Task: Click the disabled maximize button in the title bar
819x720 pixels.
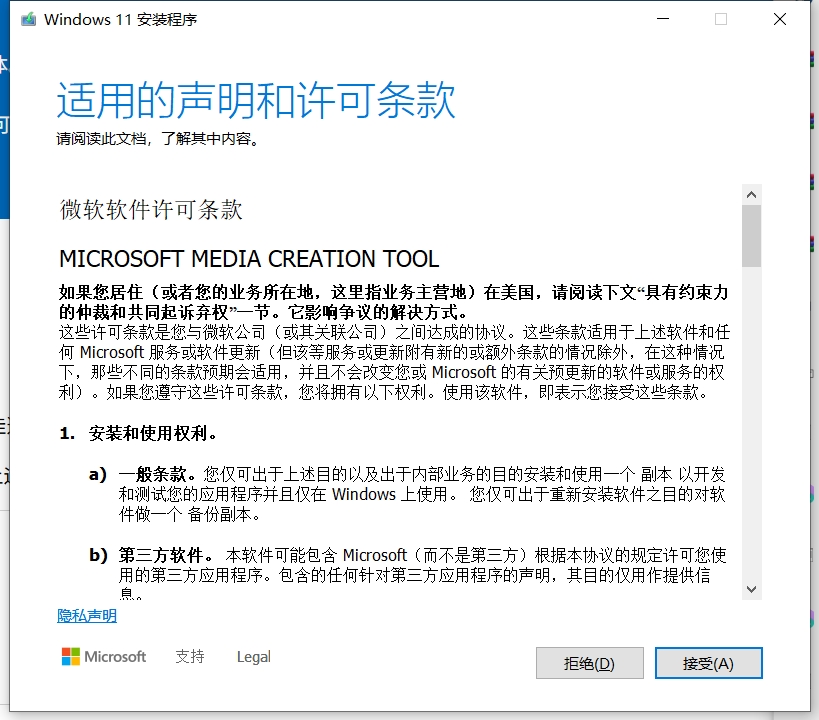Action: [x=721, y=19]
